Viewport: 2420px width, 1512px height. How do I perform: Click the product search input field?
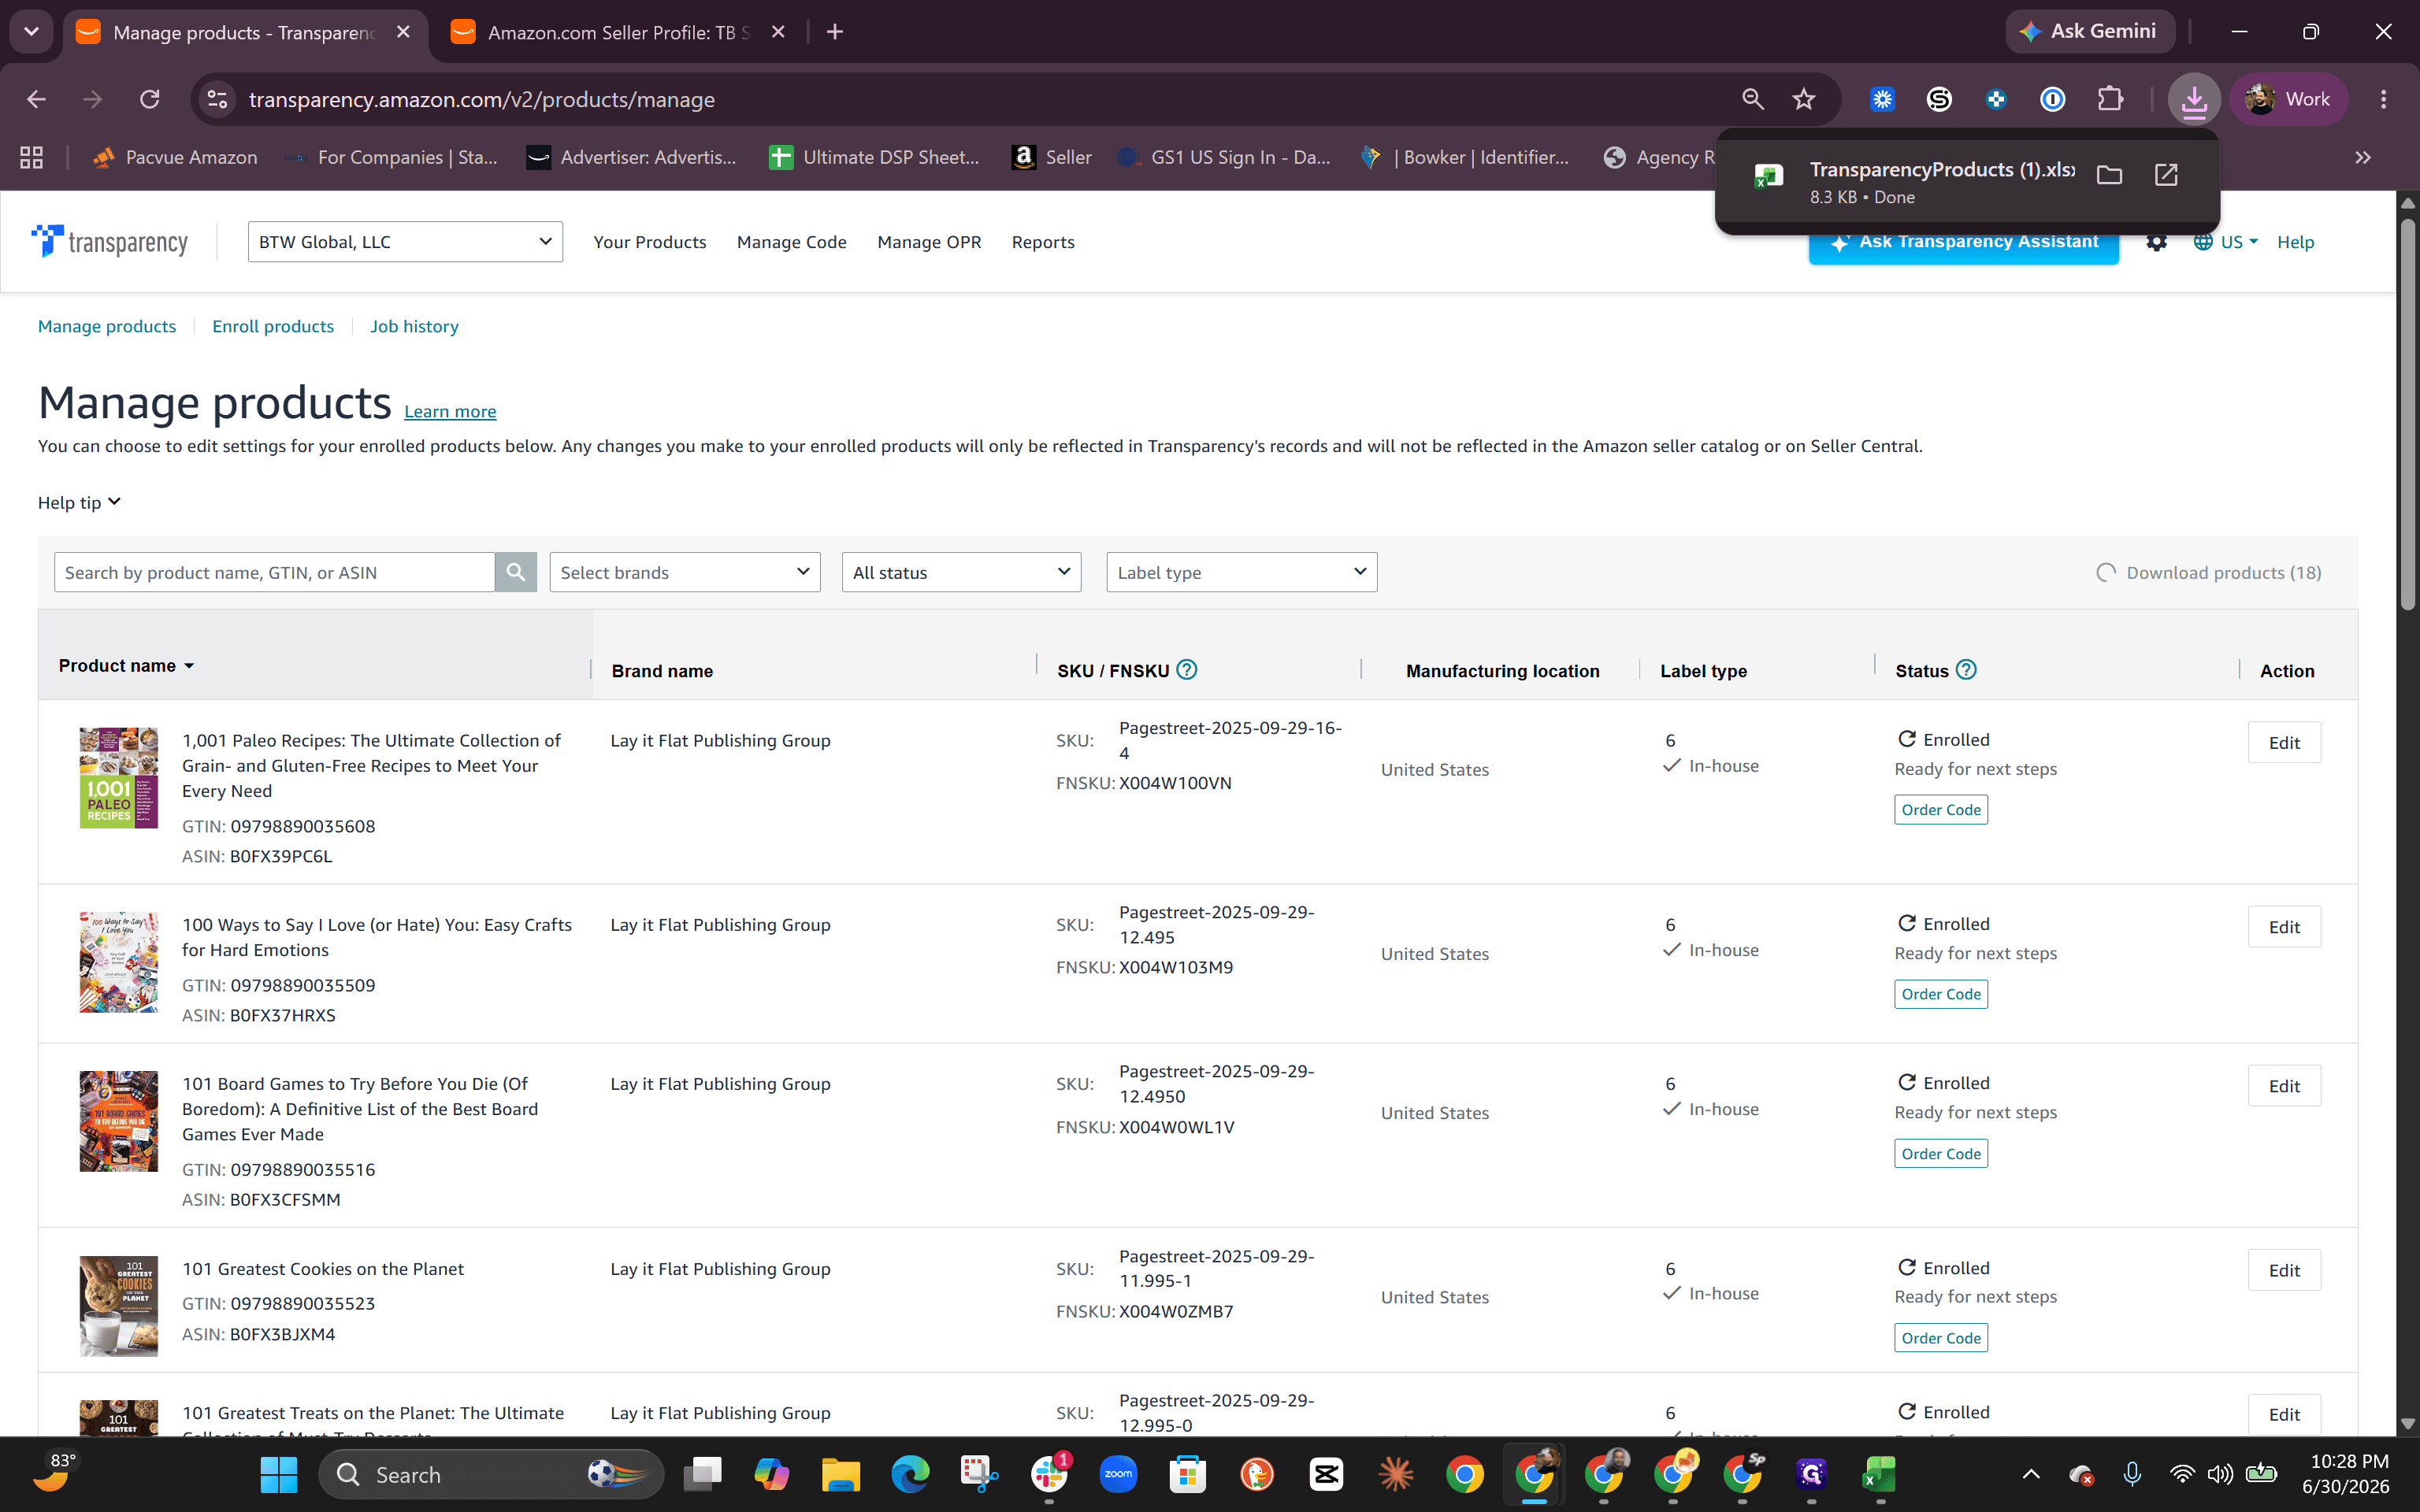point(274,572)
